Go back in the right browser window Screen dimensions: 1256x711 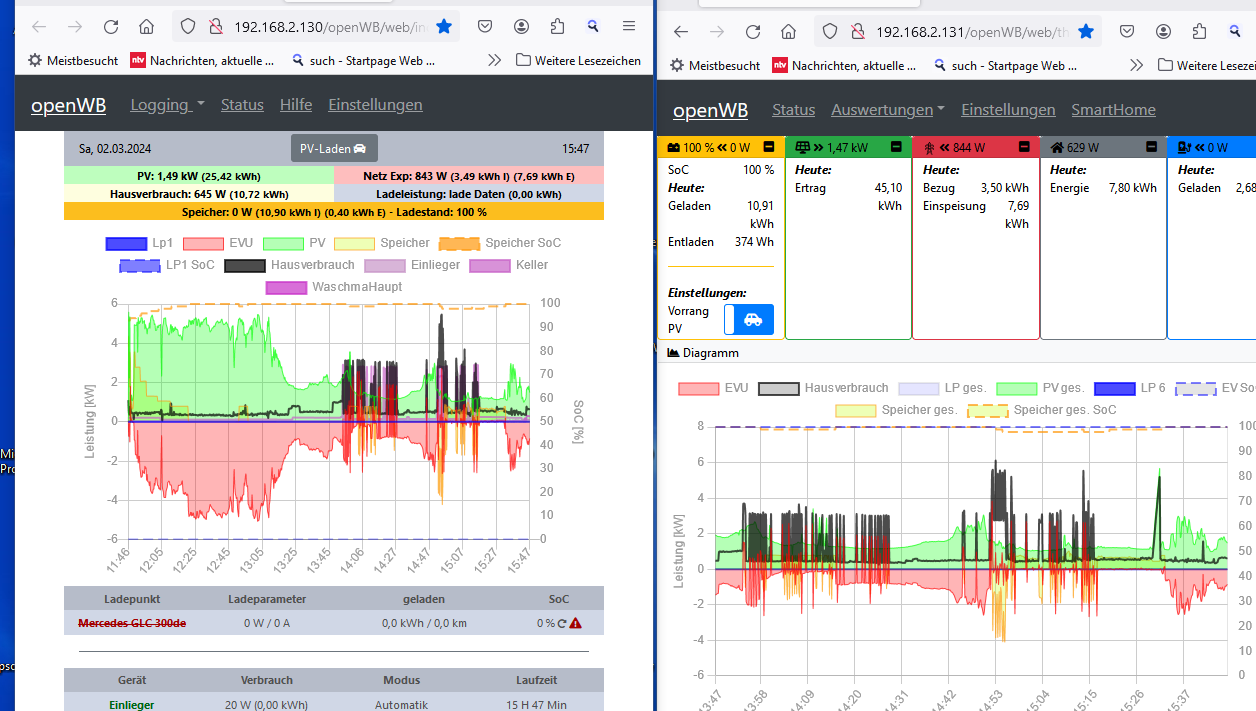(x=681, y=32)
